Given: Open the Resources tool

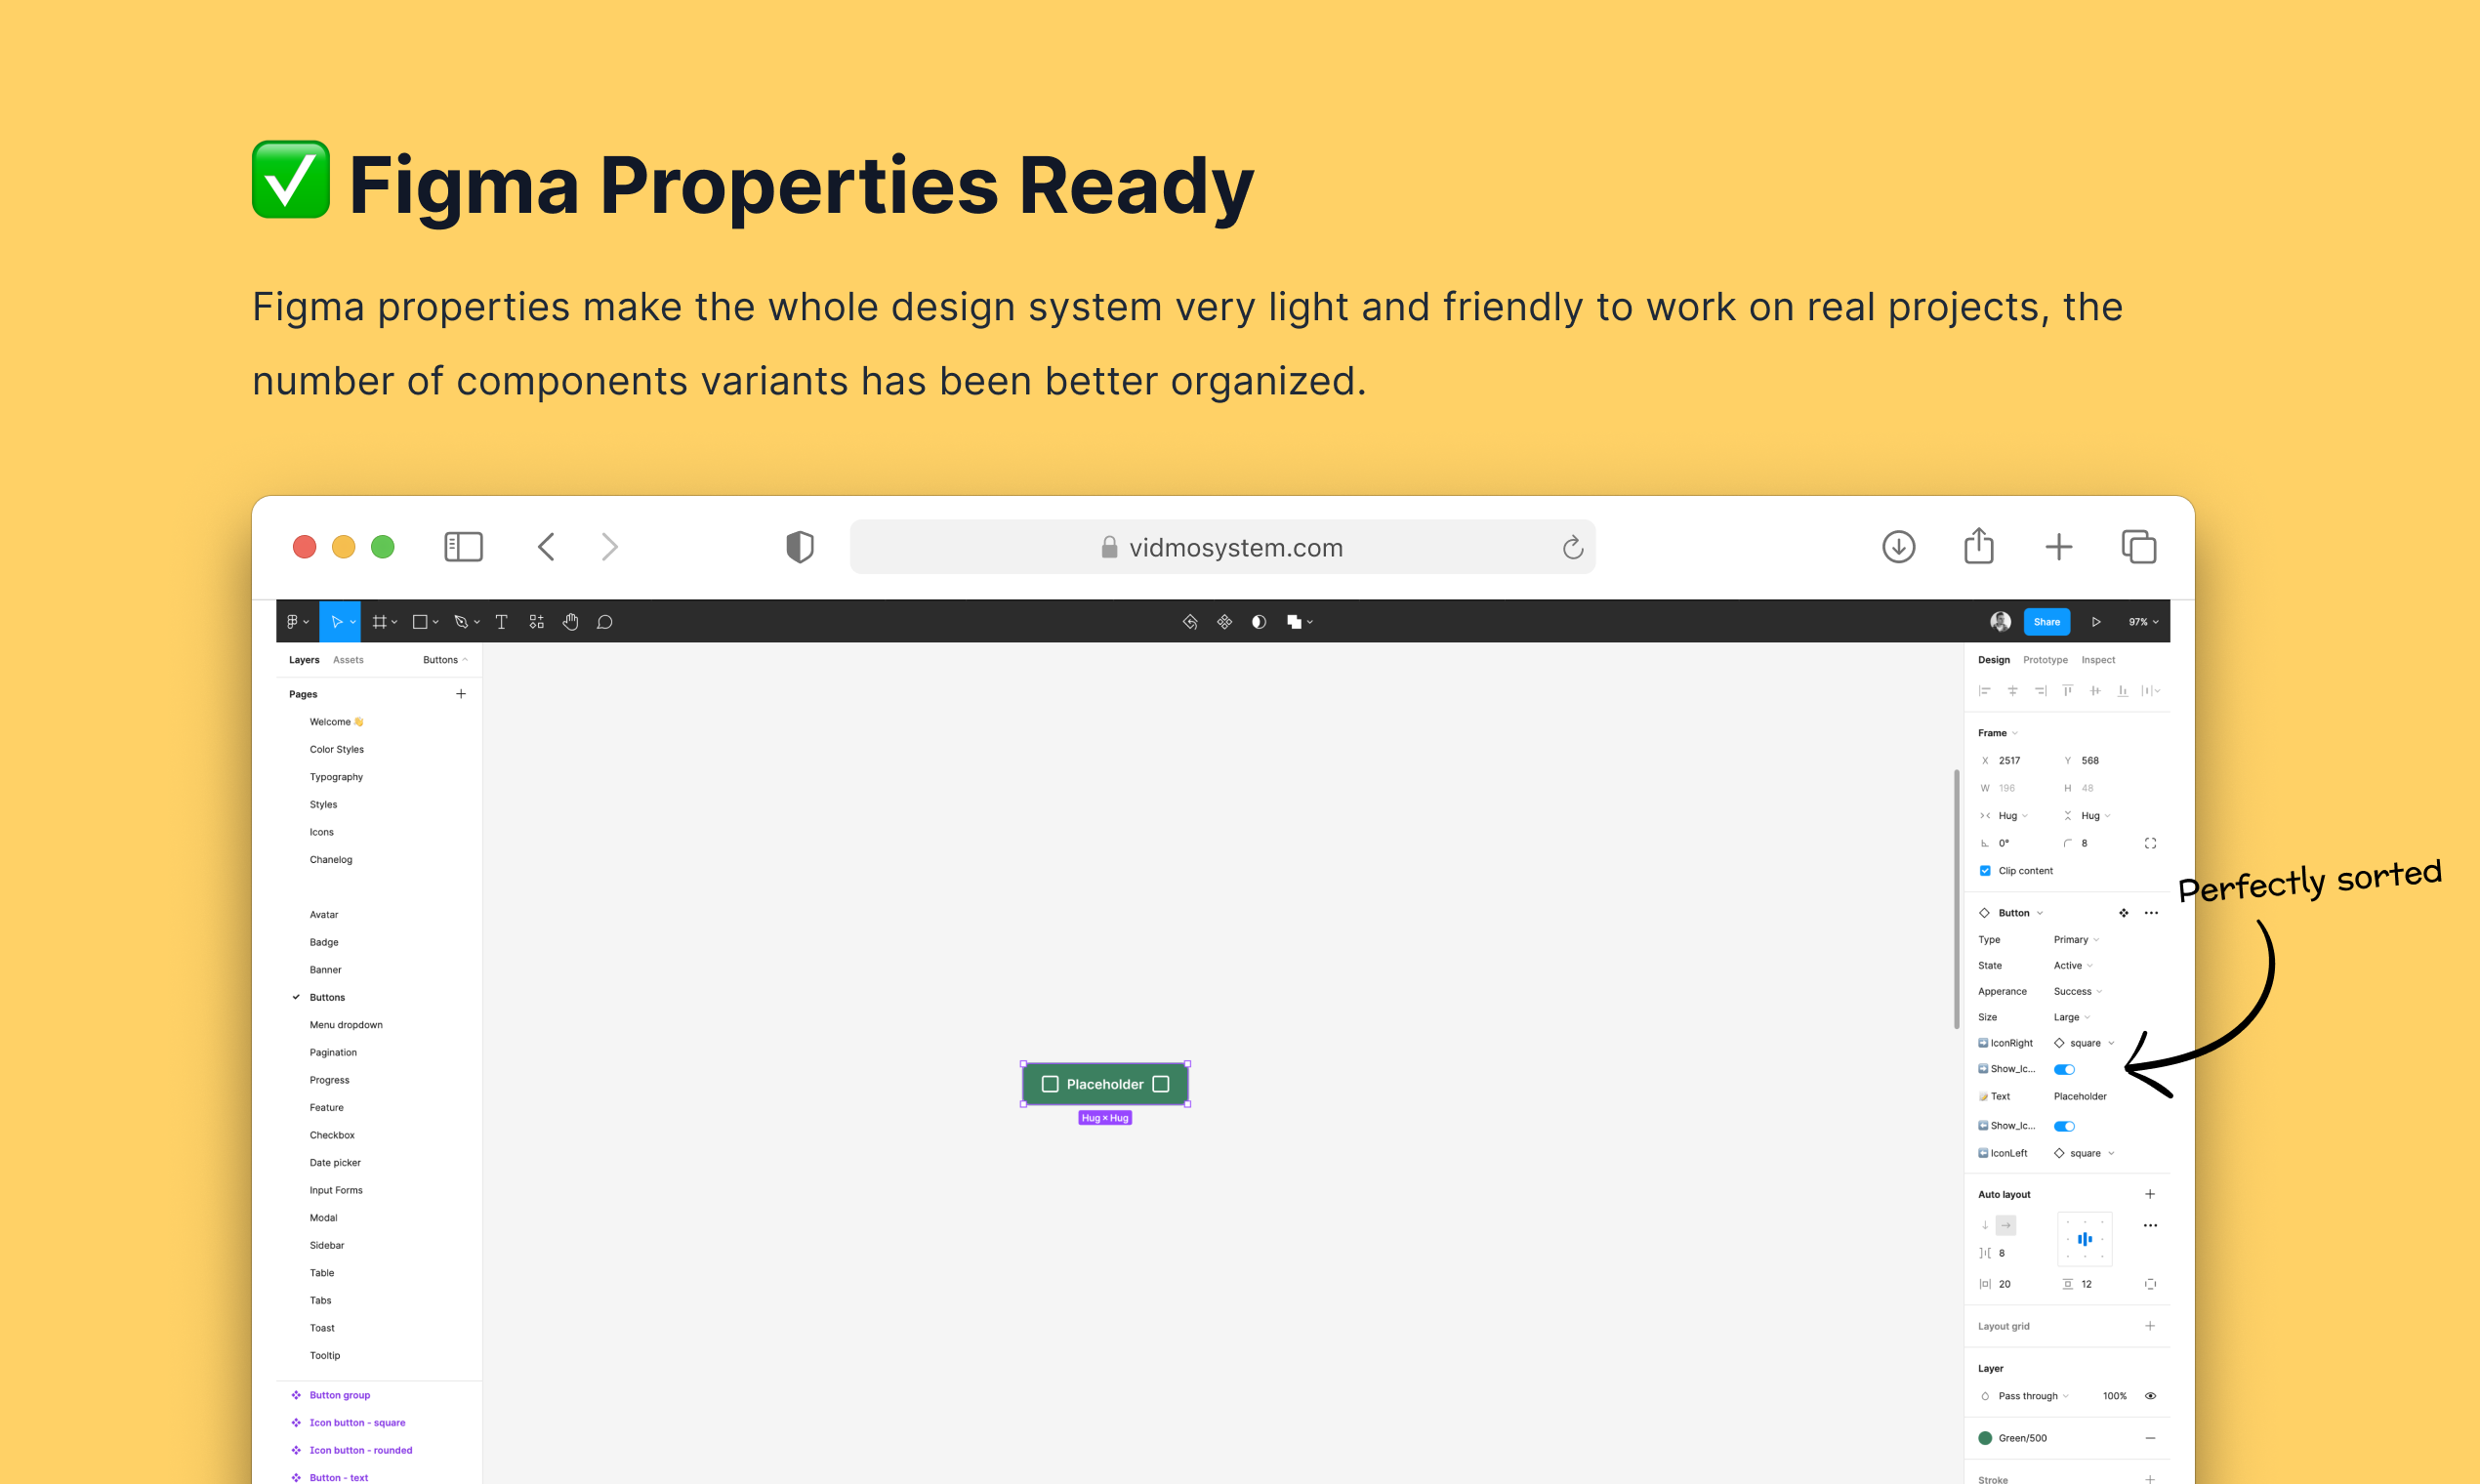Looking at the screenshot, I should pyautogui.click(x=536, y=622).
